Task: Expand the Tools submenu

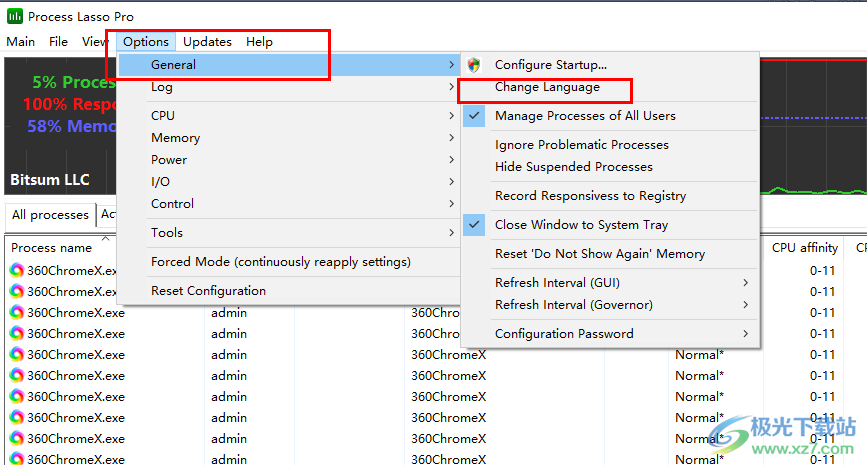Action: click(x=289, y=233)
